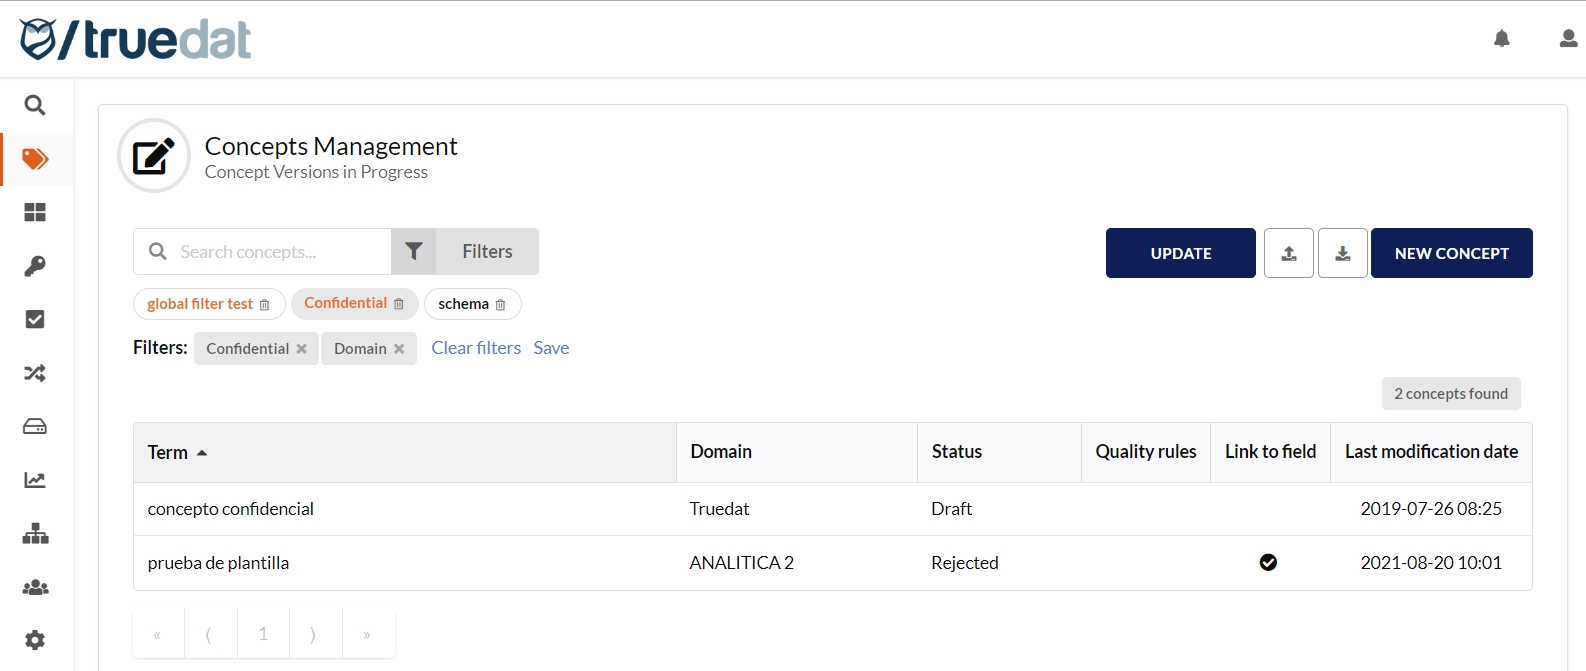This screenshot has width=1586, height=671.
Task: Open the 'prueba de plantilla' concept row
Action: coord(218,563)
